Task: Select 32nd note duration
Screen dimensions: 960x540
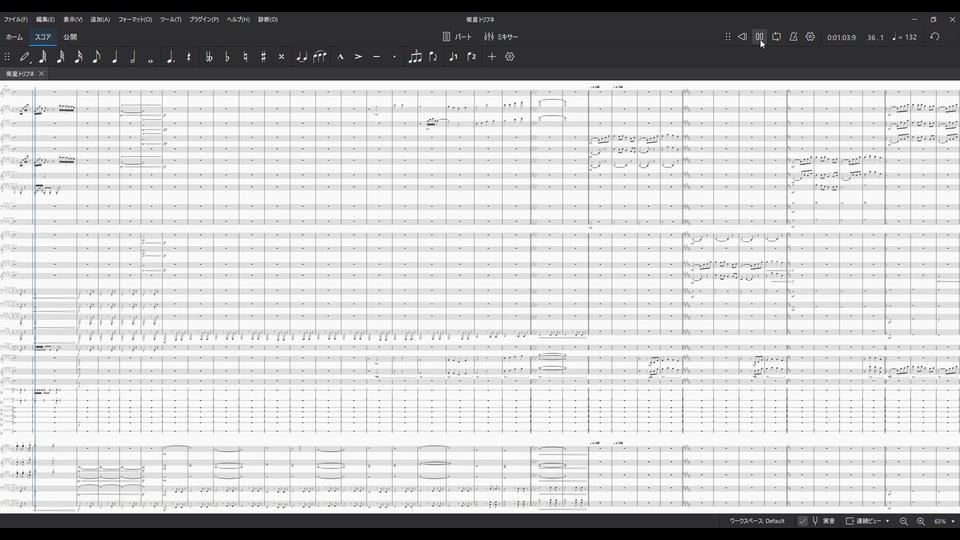Action: [x=61, y=57]
